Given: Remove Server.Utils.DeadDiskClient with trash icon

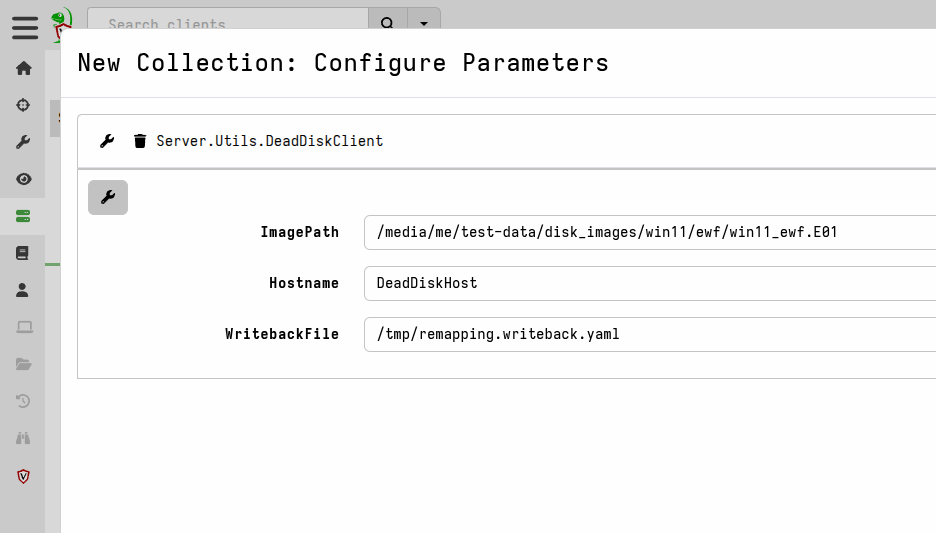Looking at the screenshot, I should pyautogui.click(x=140, y=141).
